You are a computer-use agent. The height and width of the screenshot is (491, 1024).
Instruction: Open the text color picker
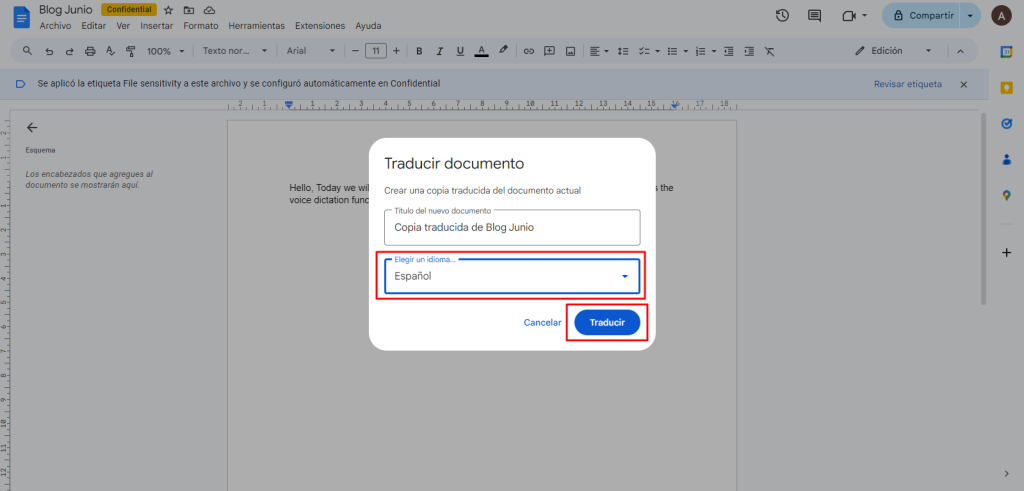[481, 51]
